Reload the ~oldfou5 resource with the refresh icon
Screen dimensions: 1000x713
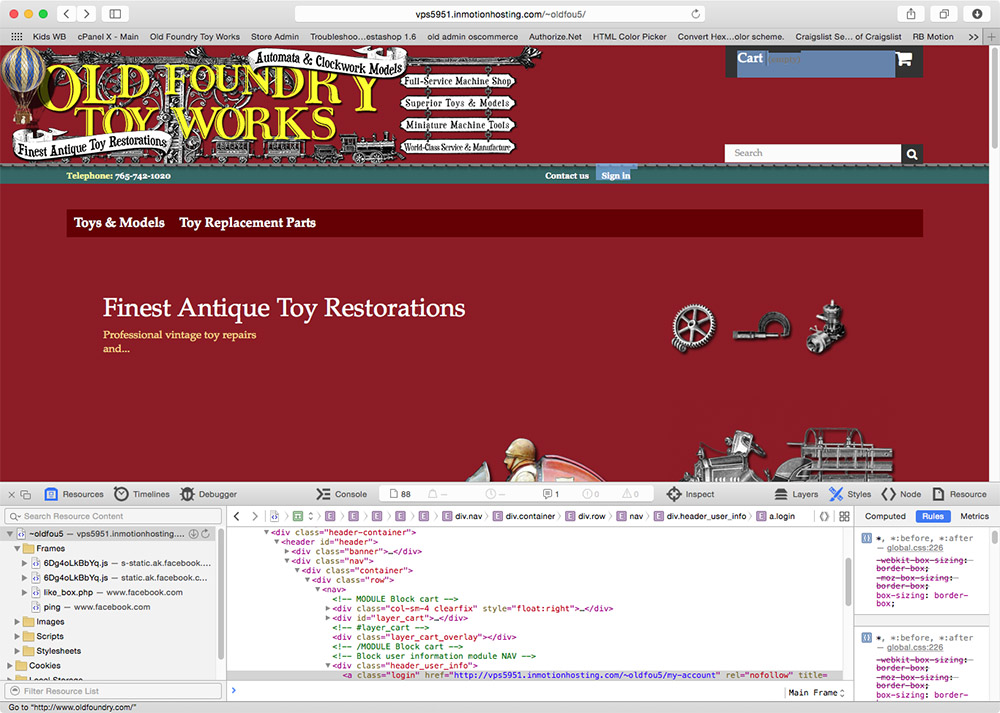click(x=205, y=534)
